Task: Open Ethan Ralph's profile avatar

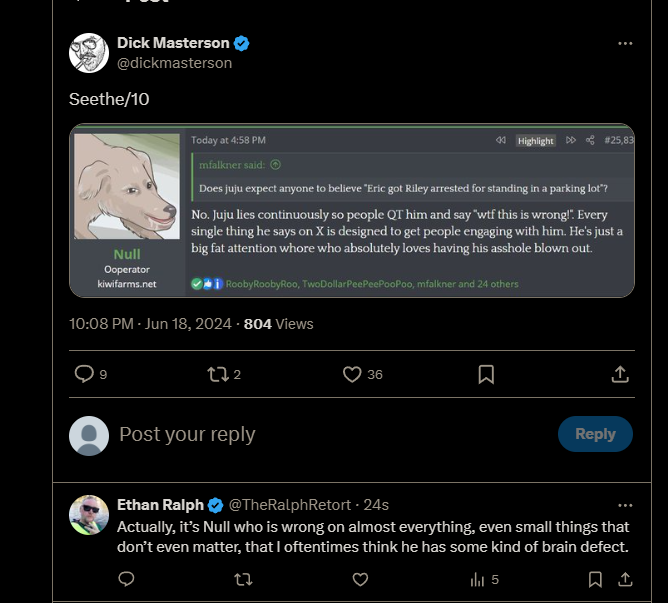Action: [89, 515]
